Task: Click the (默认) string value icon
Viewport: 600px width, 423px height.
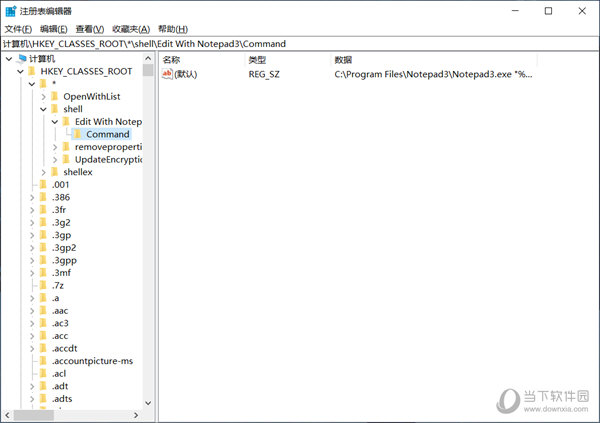Action: 167,74
